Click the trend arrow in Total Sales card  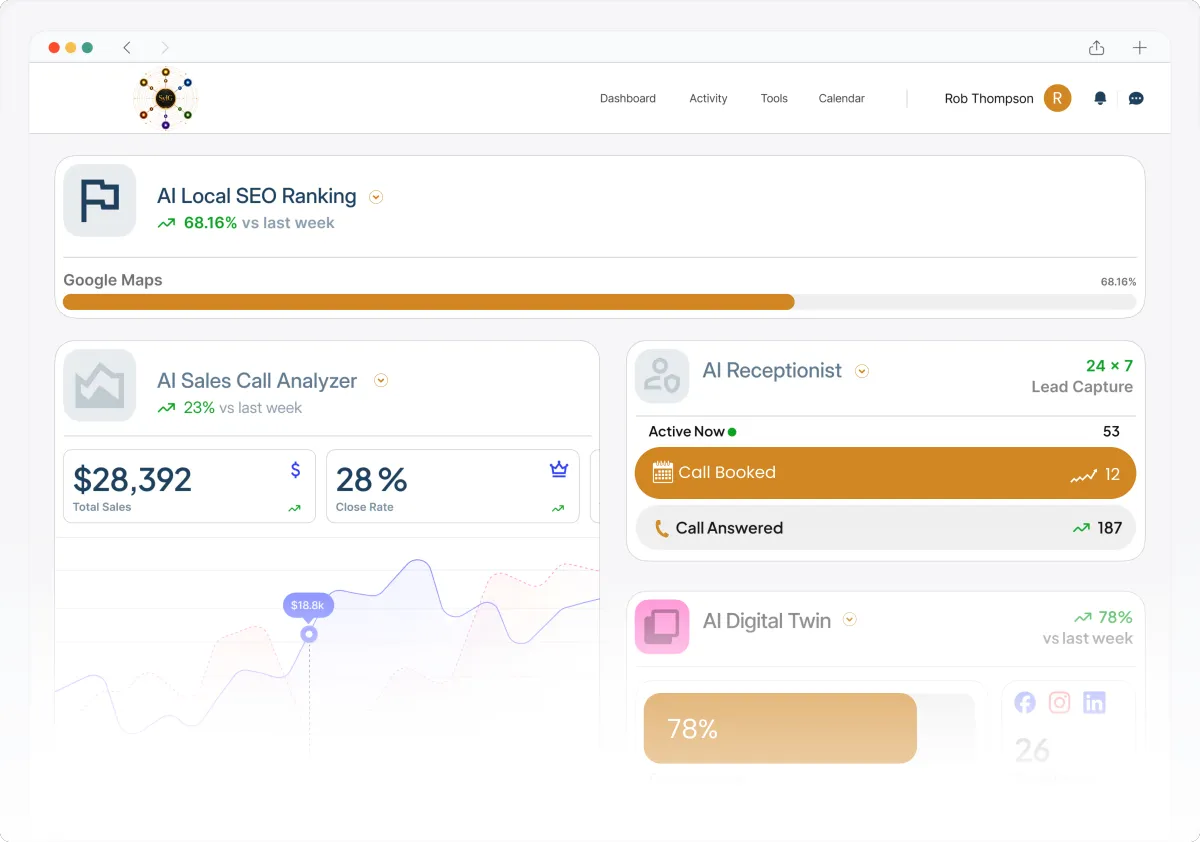coord(294,508)
